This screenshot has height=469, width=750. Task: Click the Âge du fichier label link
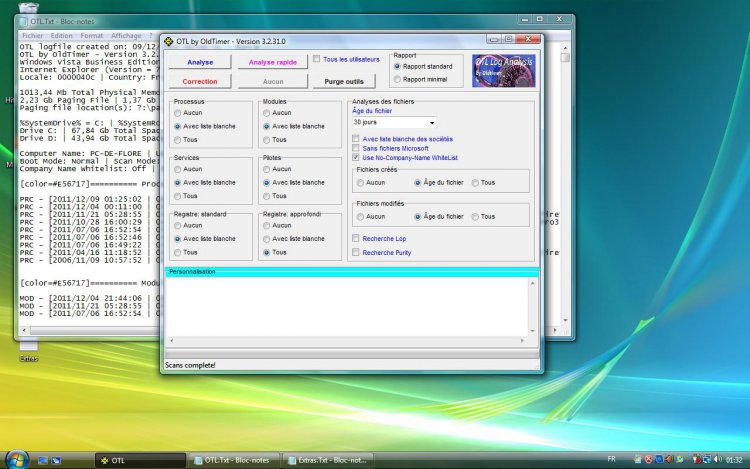click(x=372, y=111)
